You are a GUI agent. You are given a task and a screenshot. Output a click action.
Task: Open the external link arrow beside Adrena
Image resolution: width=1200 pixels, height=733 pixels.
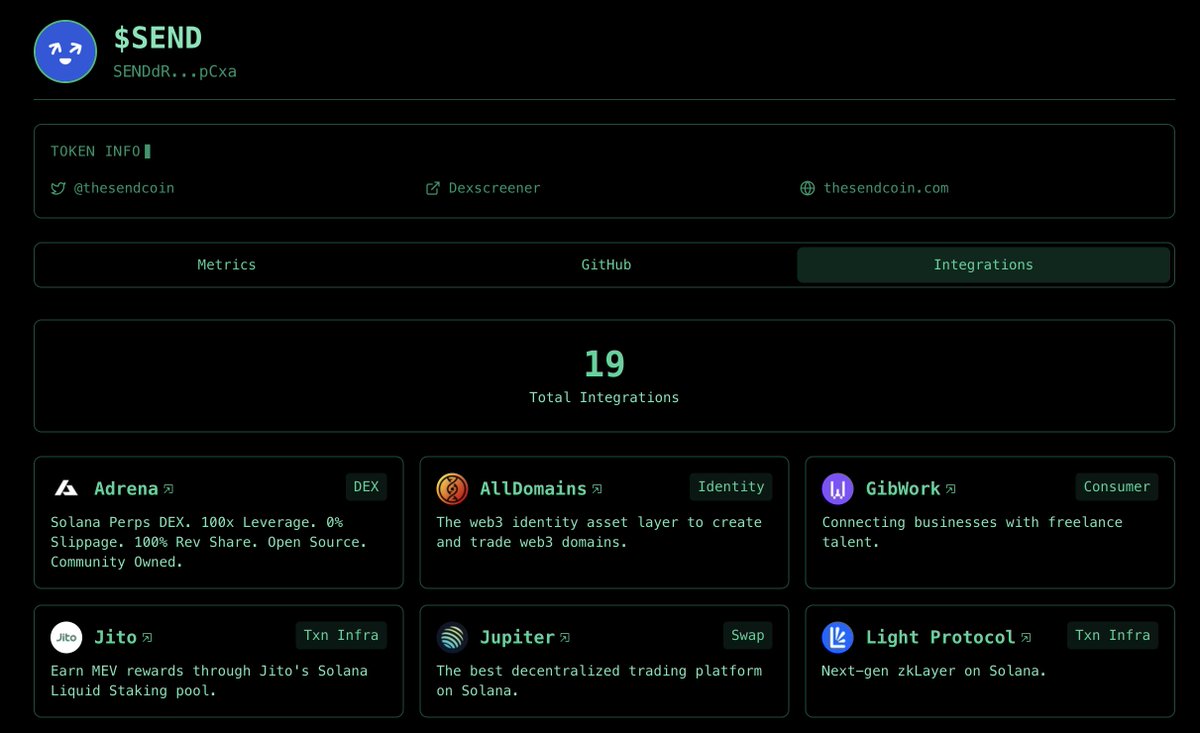click(168, 488)
